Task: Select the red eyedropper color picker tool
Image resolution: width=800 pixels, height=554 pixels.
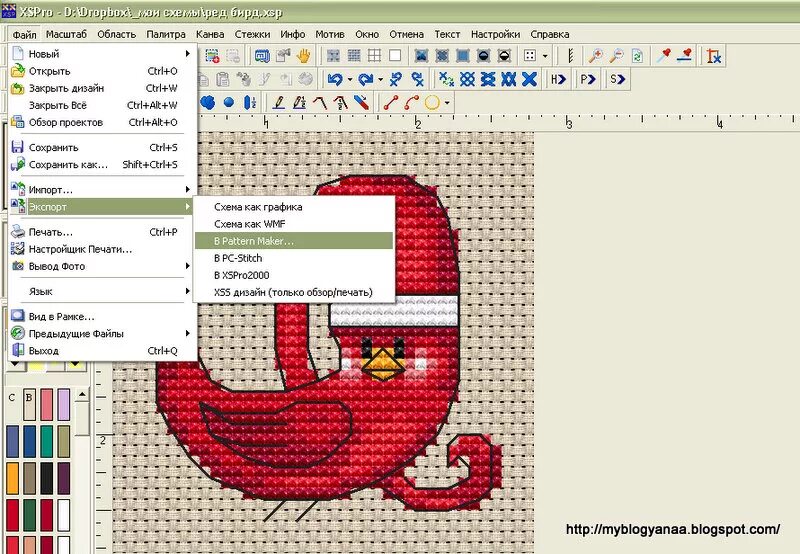Action: (x=663, y=56)
